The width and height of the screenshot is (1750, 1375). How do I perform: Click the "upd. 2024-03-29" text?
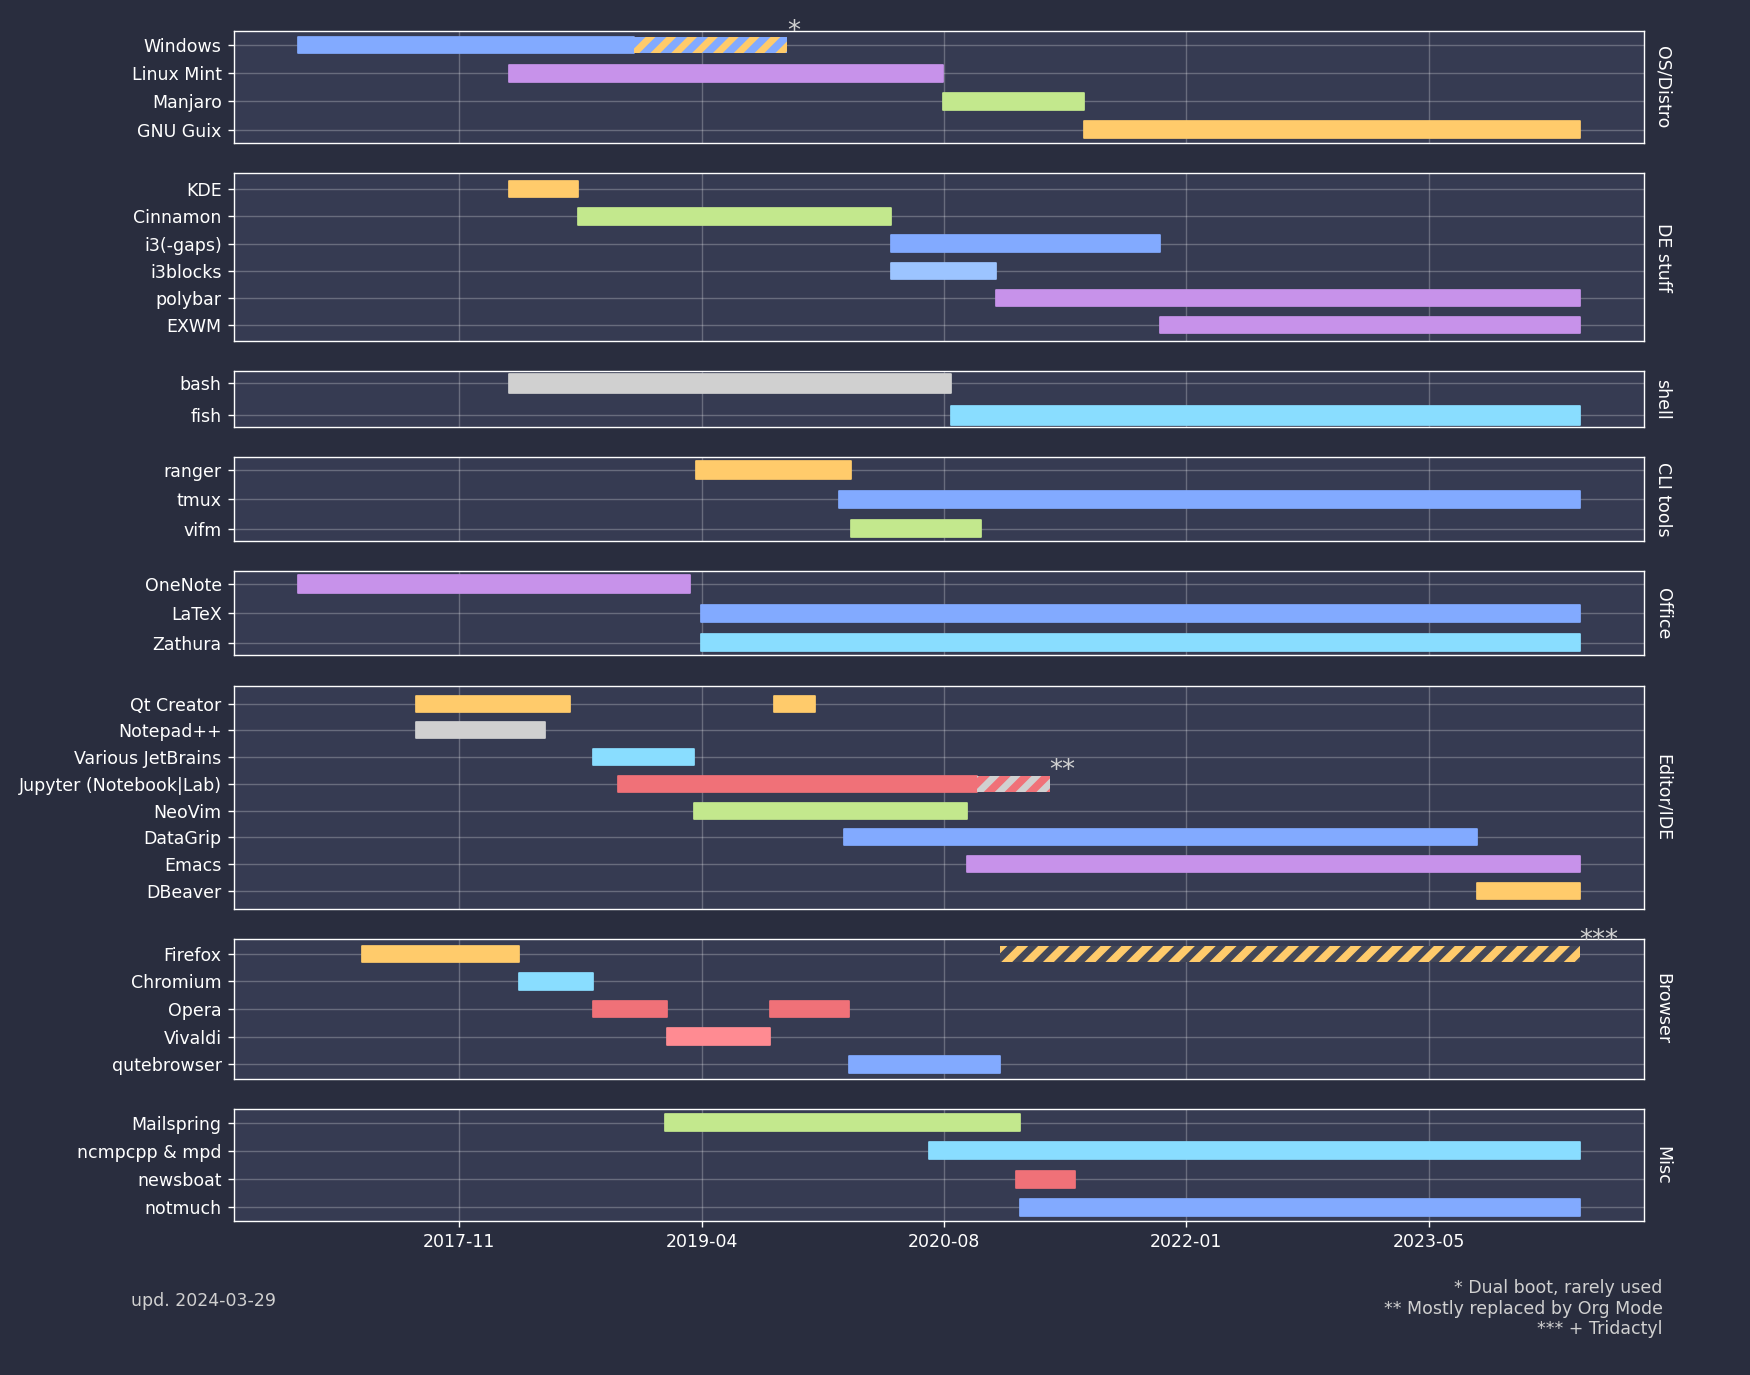tap(203, 1300)
